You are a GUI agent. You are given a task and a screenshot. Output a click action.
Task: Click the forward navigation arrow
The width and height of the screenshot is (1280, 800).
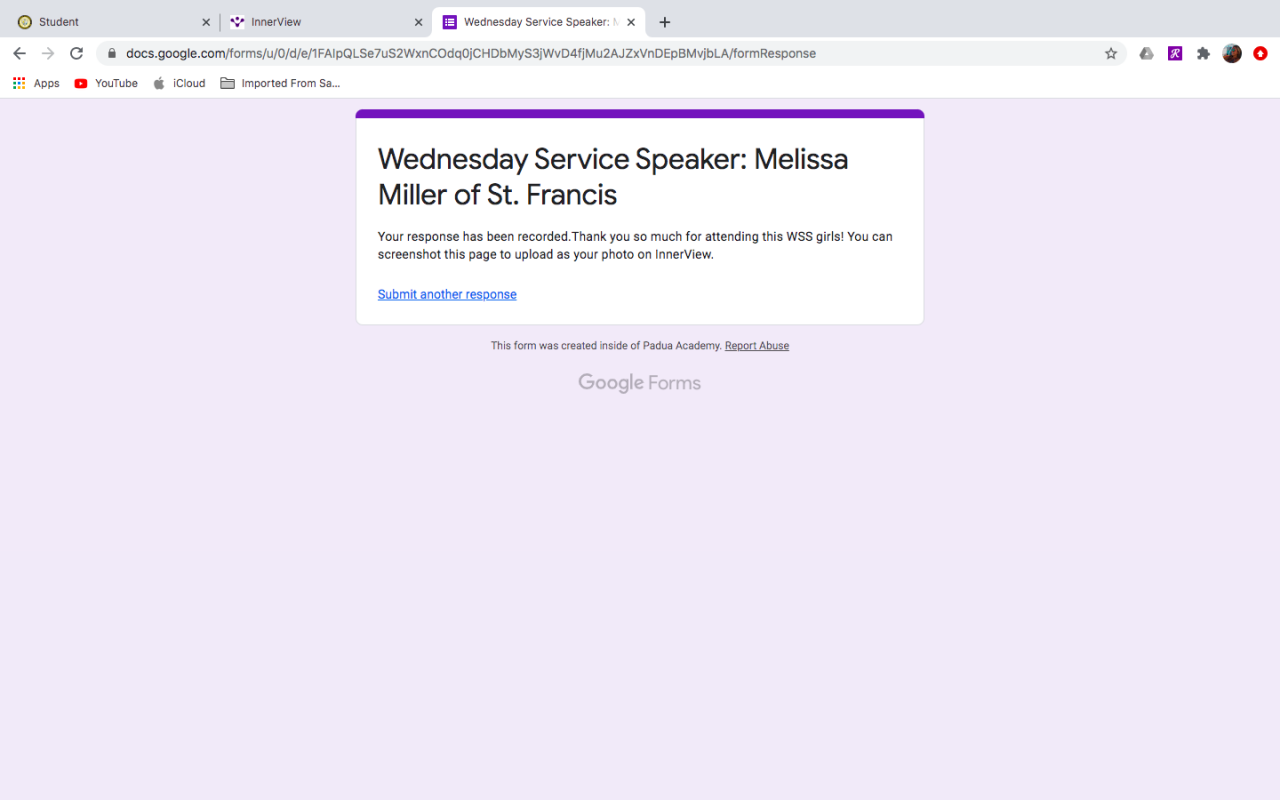click(48, 54)
